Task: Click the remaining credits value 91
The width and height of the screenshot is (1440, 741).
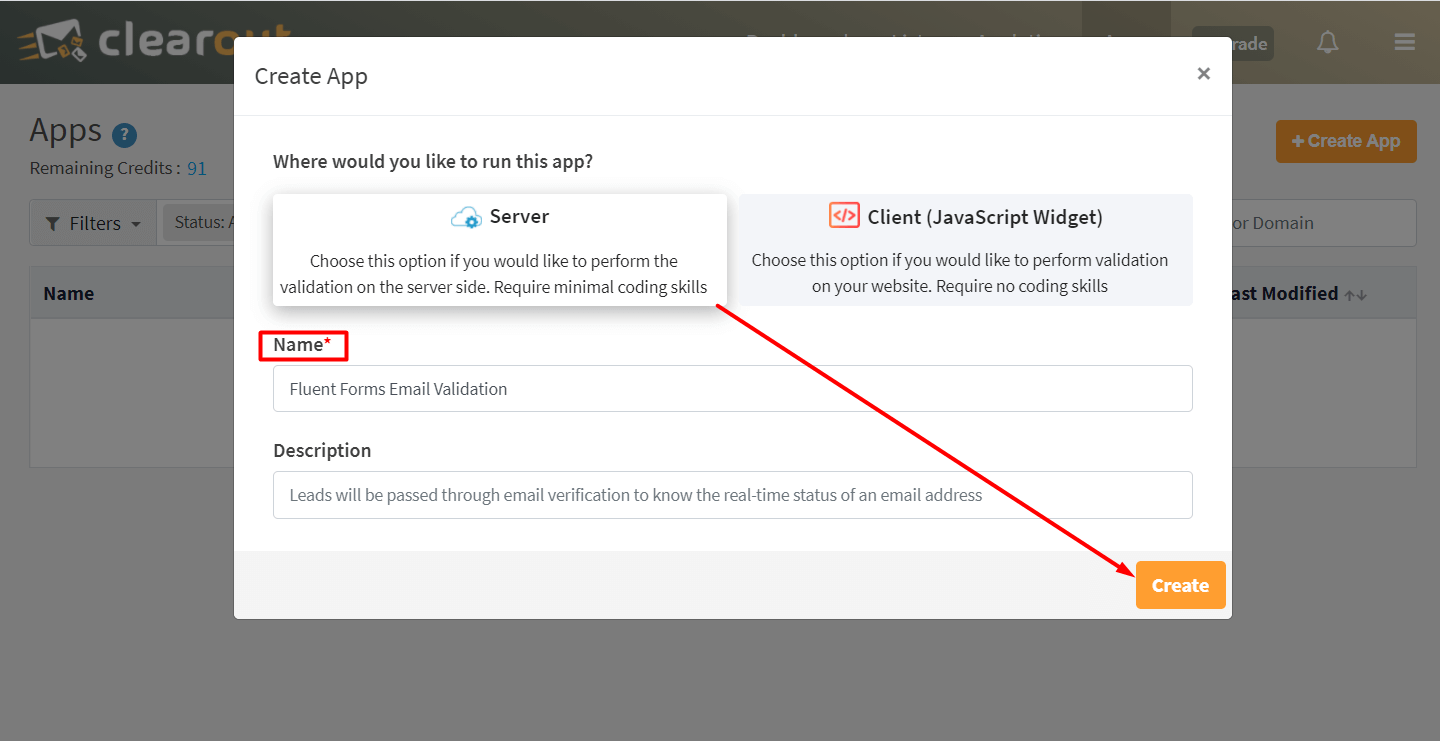Action: point(196,167)
